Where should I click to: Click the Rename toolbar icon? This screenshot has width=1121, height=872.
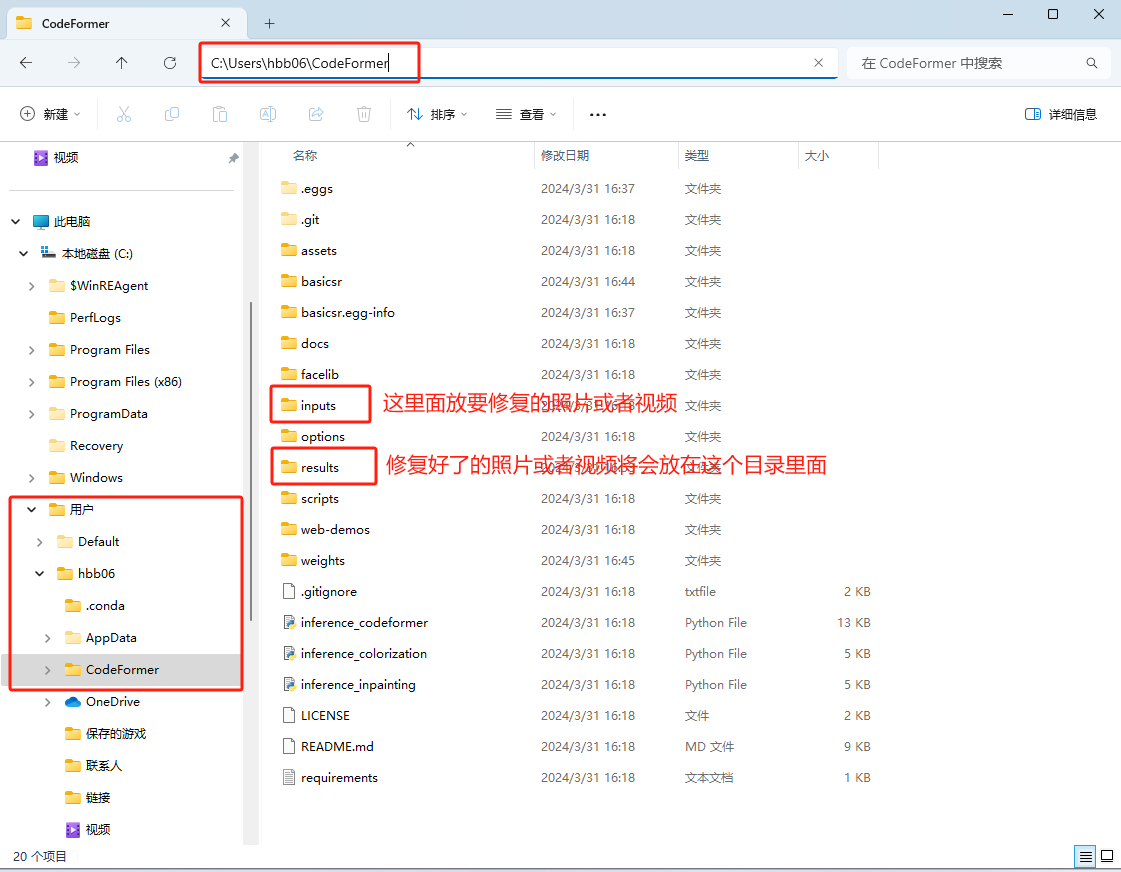(x=267, y=114)
